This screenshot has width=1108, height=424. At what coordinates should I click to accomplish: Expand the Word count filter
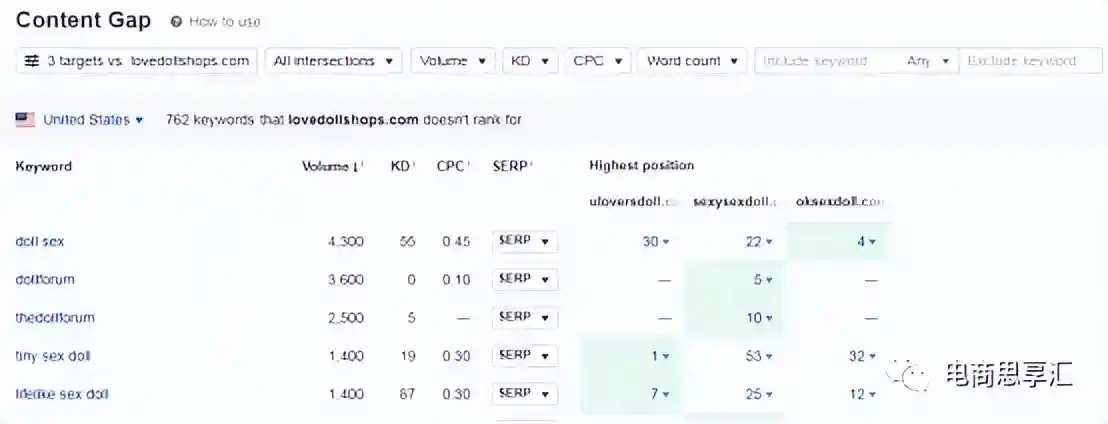click(x=692, y=61)
